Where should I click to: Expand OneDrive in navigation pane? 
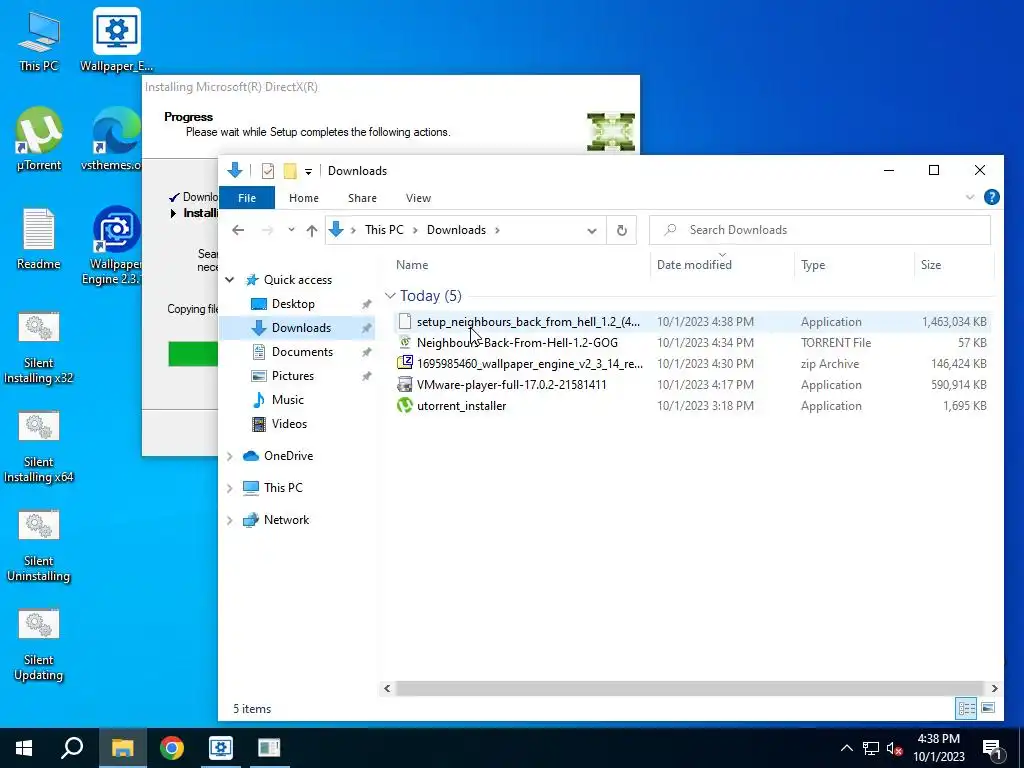pyautogui.click(x=230, y=456)
